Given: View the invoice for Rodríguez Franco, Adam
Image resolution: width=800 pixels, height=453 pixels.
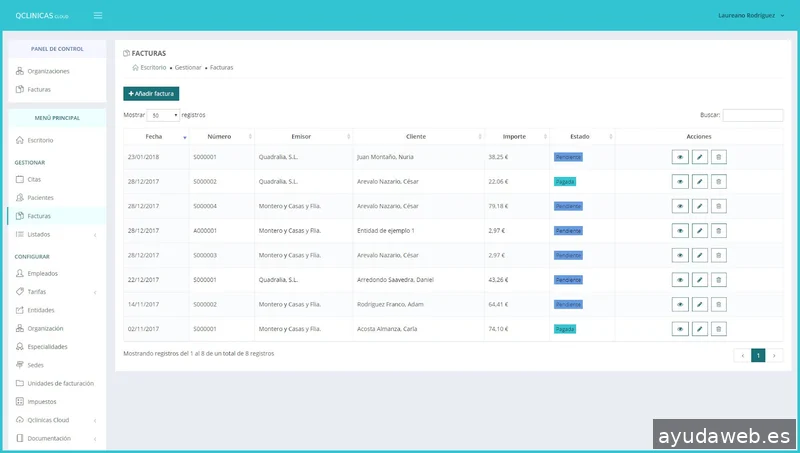Looking at the screenshot, I should click(x=680, y=305).
